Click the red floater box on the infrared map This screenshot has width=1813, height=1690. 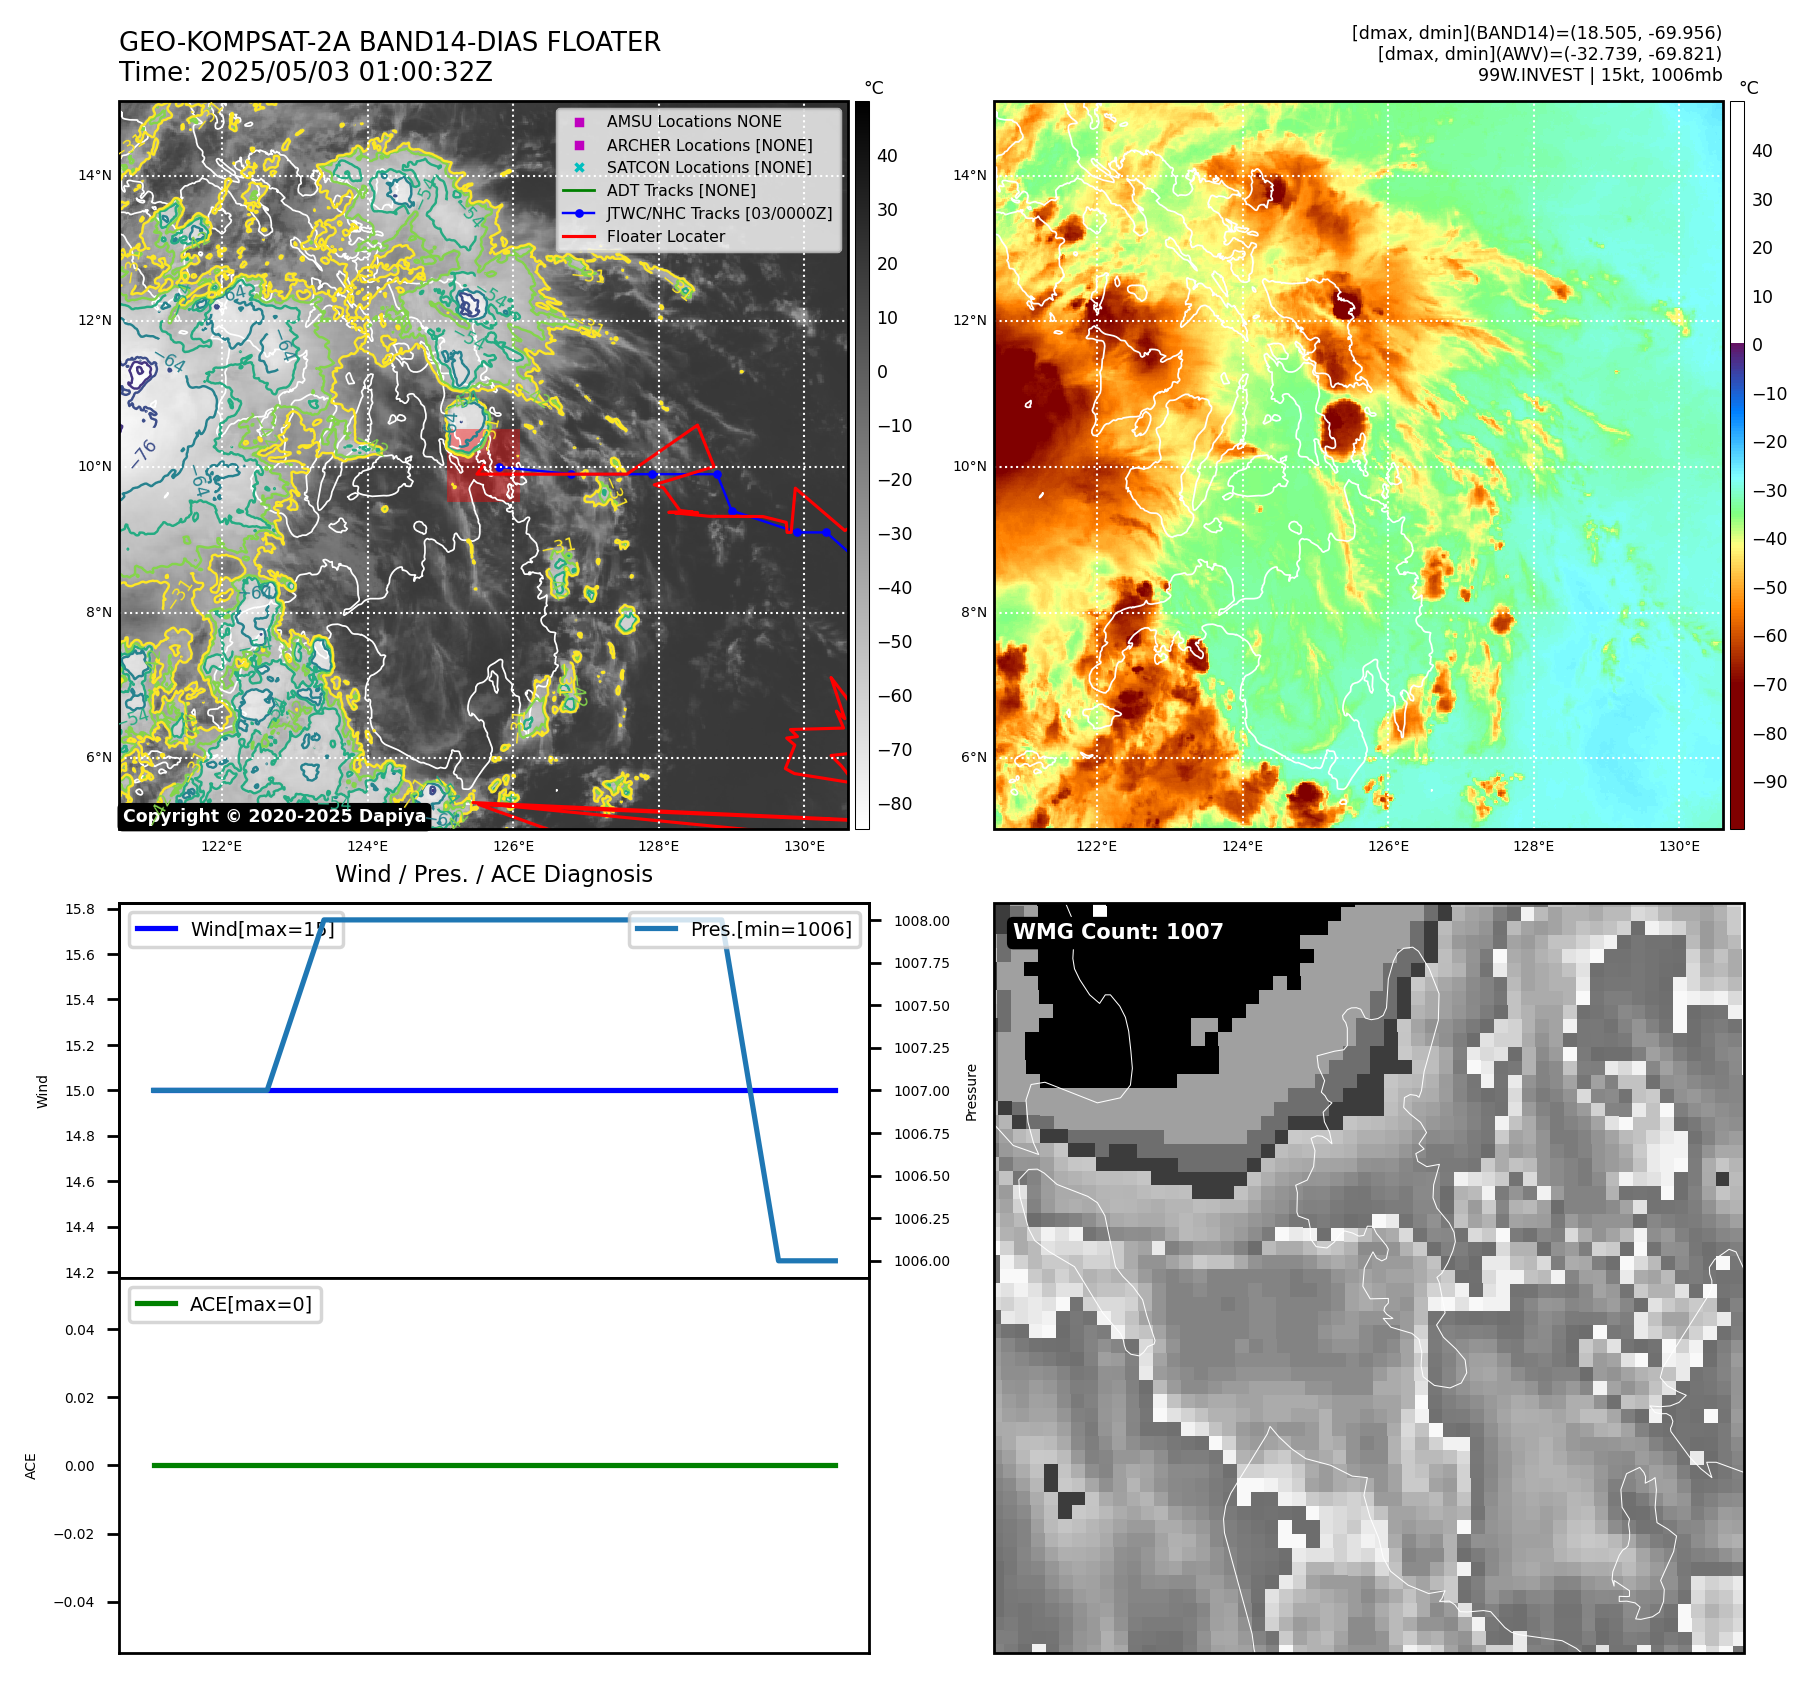pos(483,465)
